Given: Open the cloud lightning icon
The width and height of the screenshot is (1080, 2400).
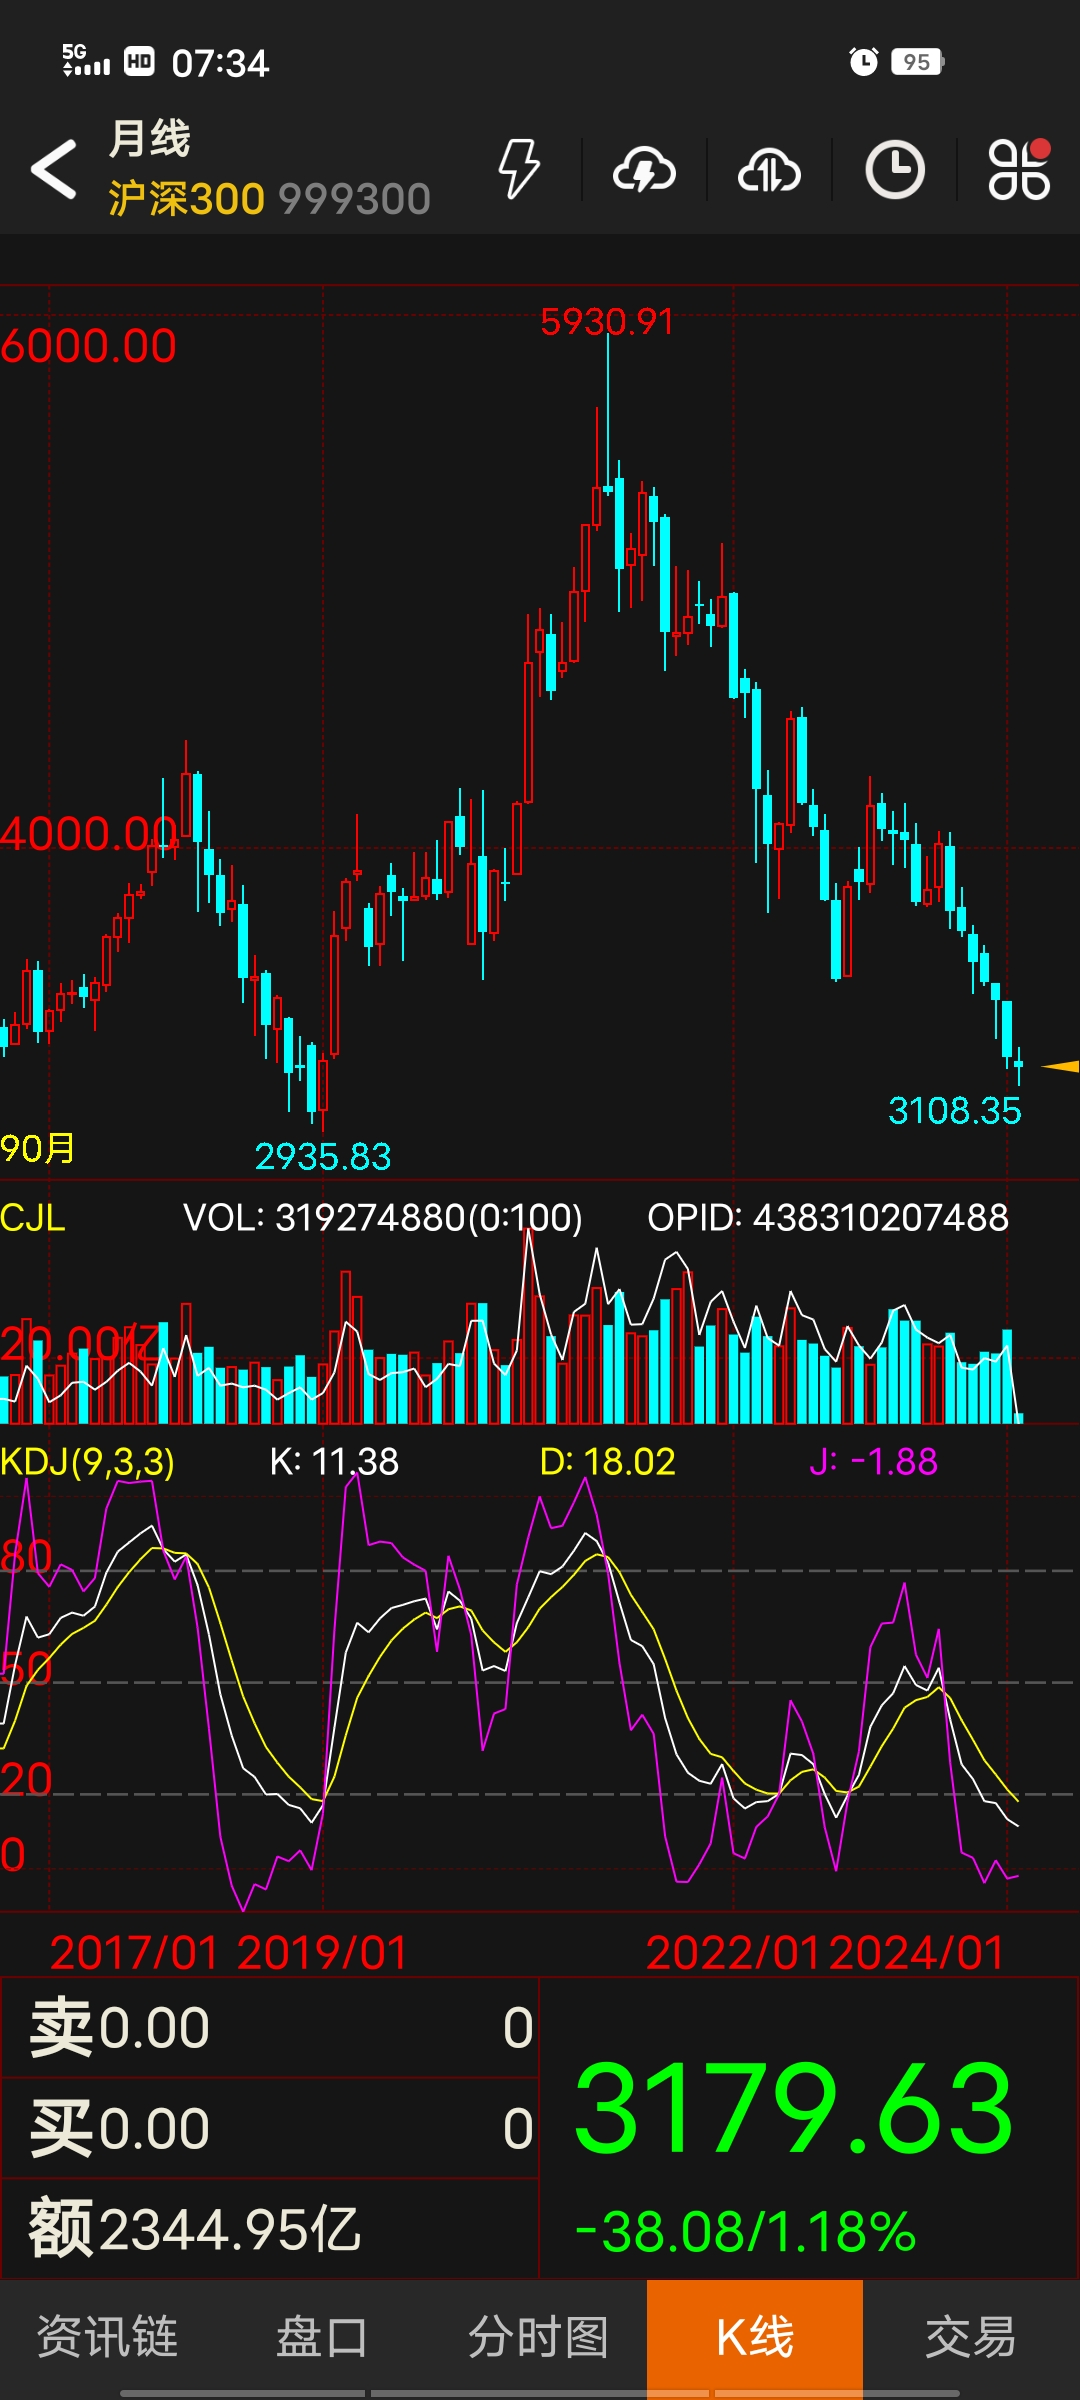Looking at the screenshot, I should (644, 169).
